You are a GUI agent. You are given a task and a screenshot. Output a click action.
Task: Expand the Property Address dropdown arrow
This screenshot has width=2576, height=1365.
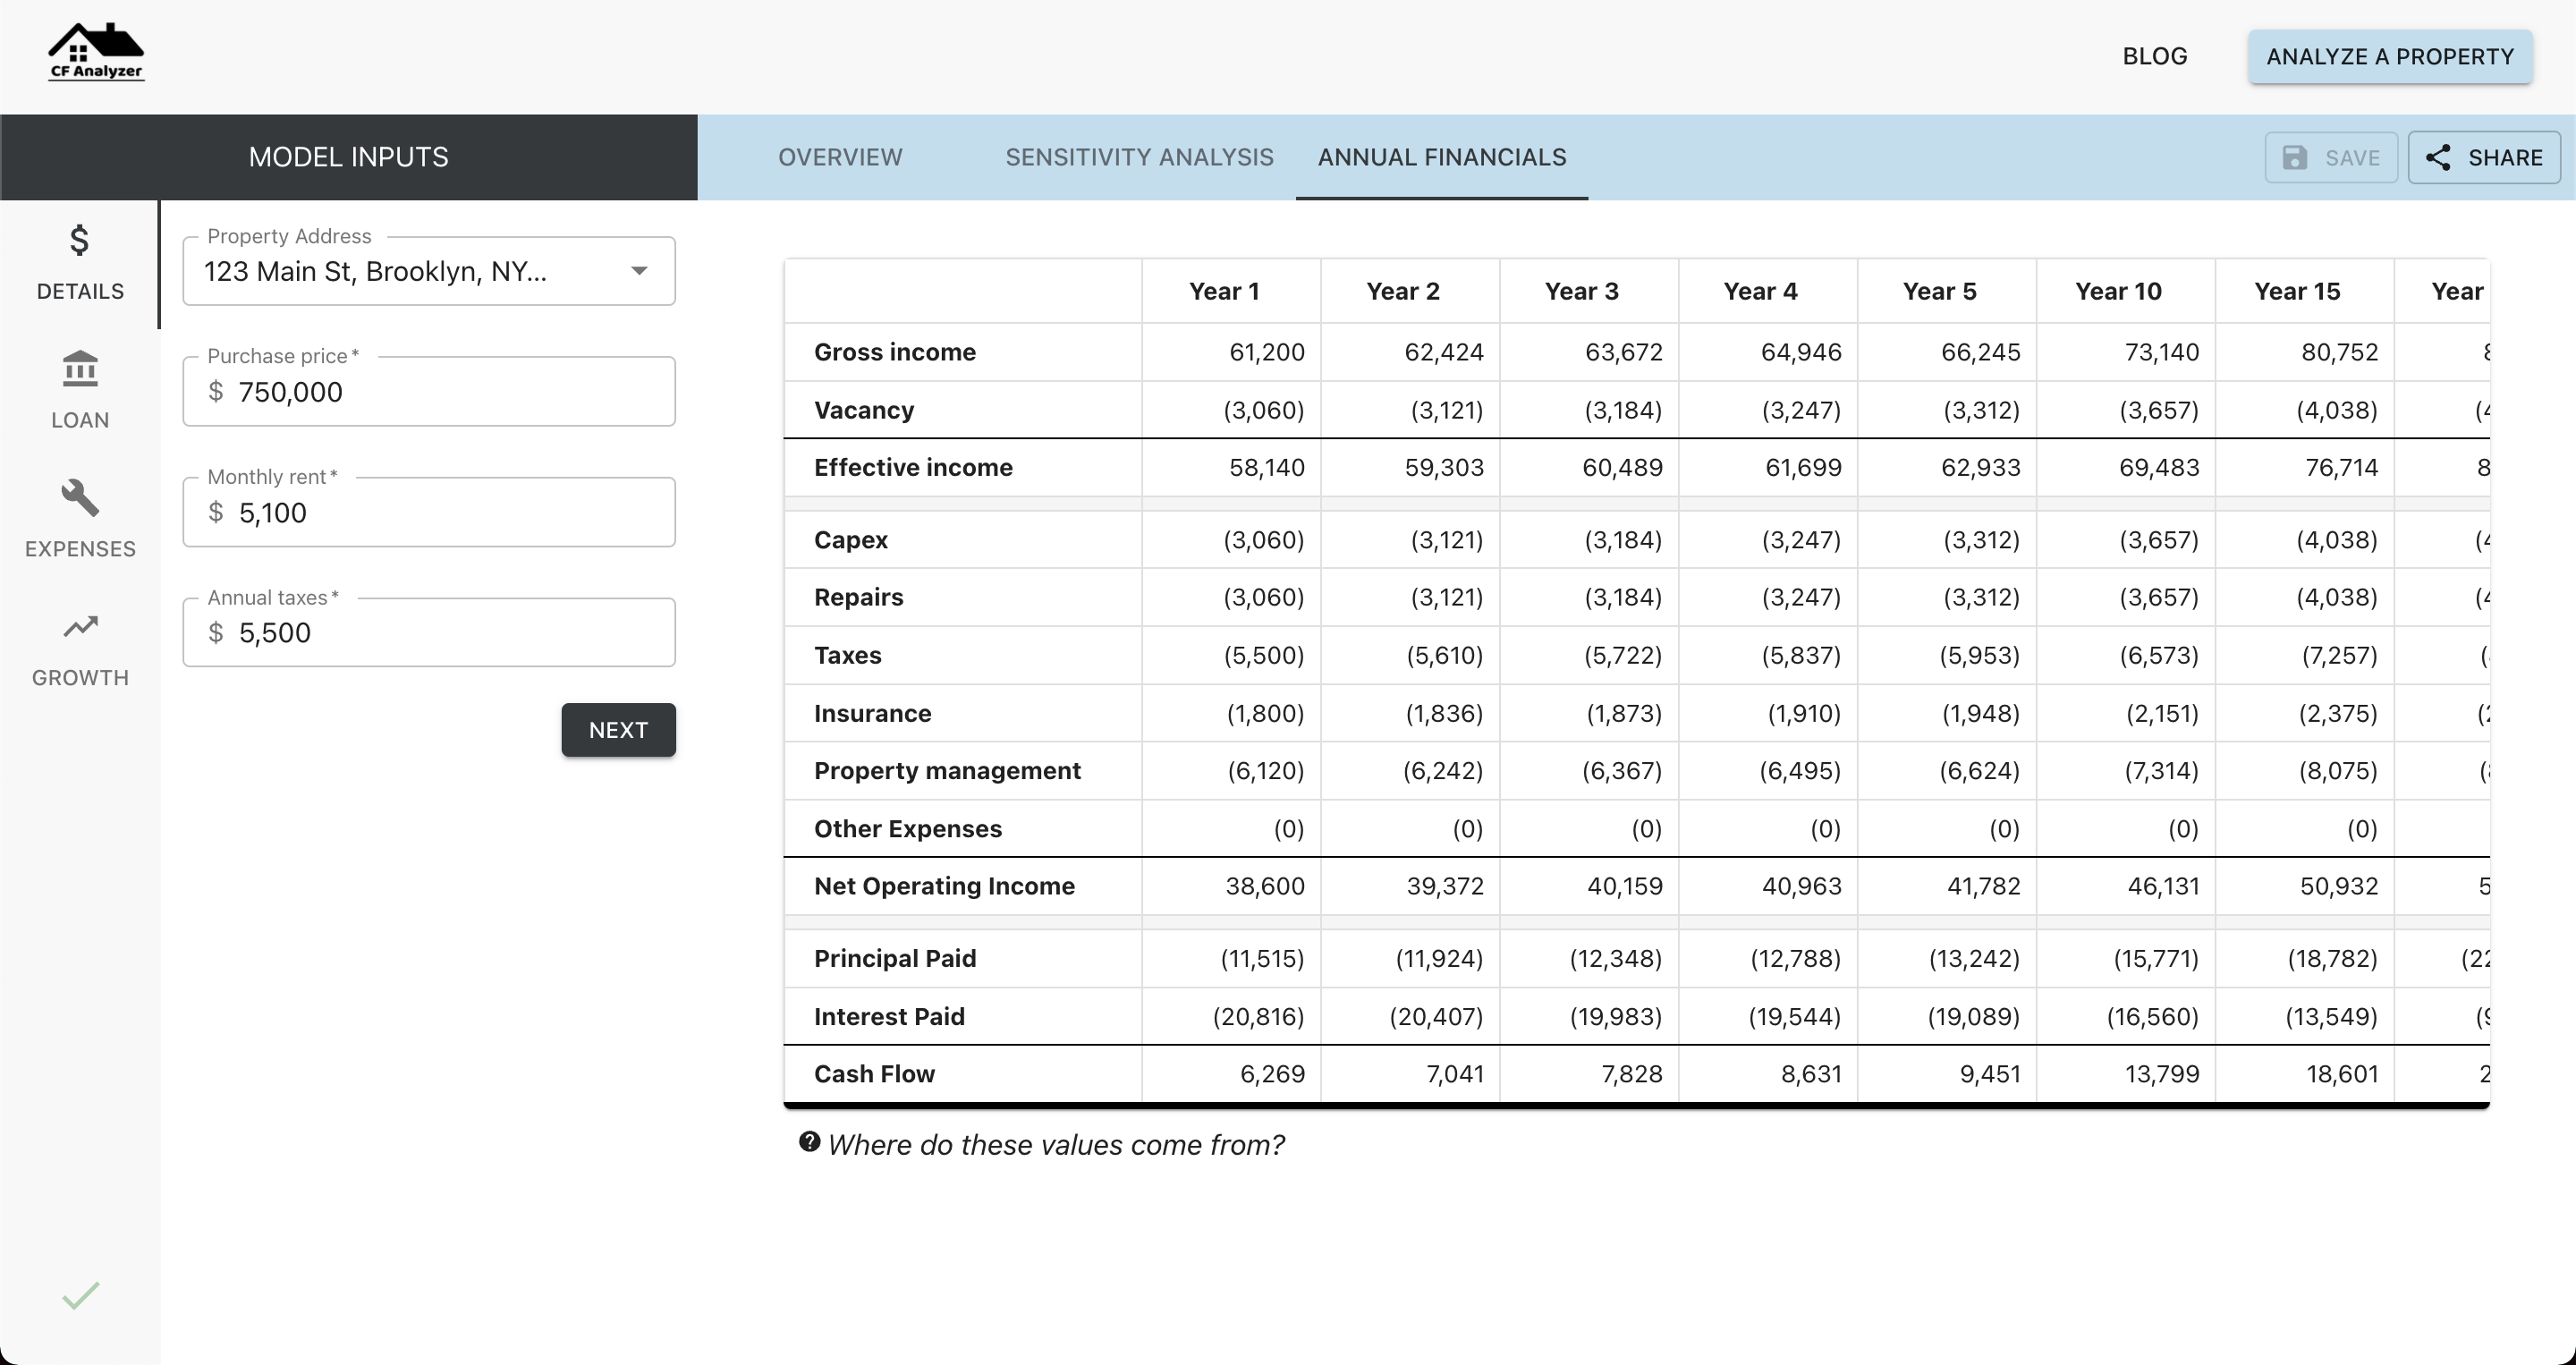(639, 271)
